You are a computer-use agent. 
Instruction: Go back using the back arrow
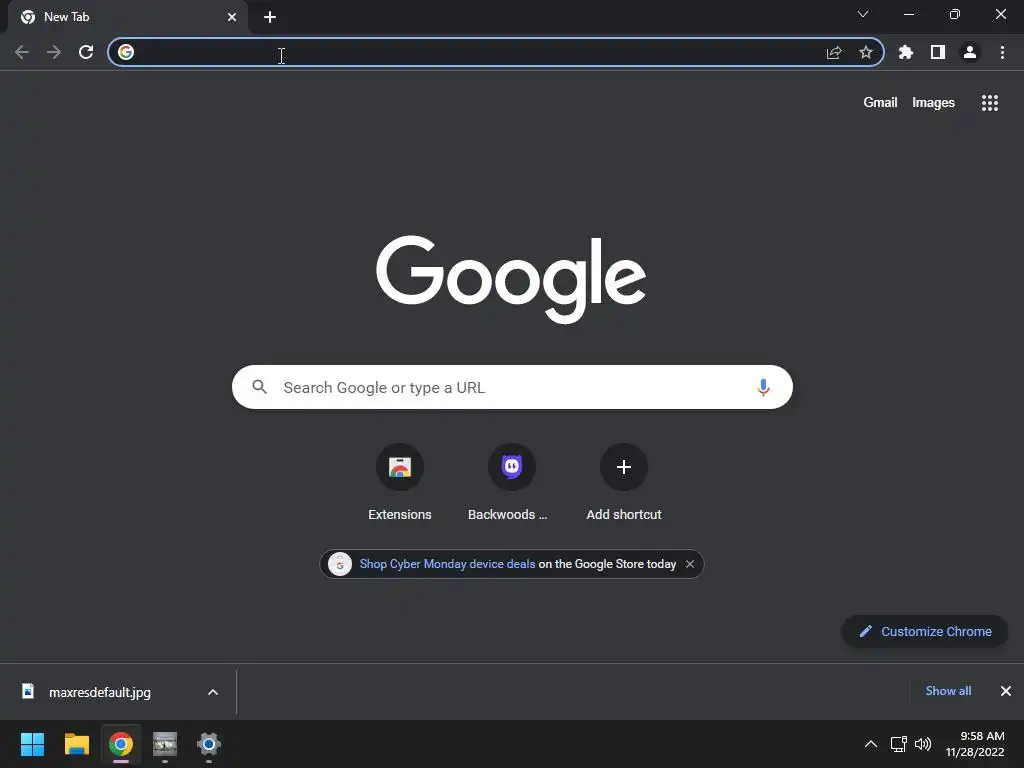(22, 52)
